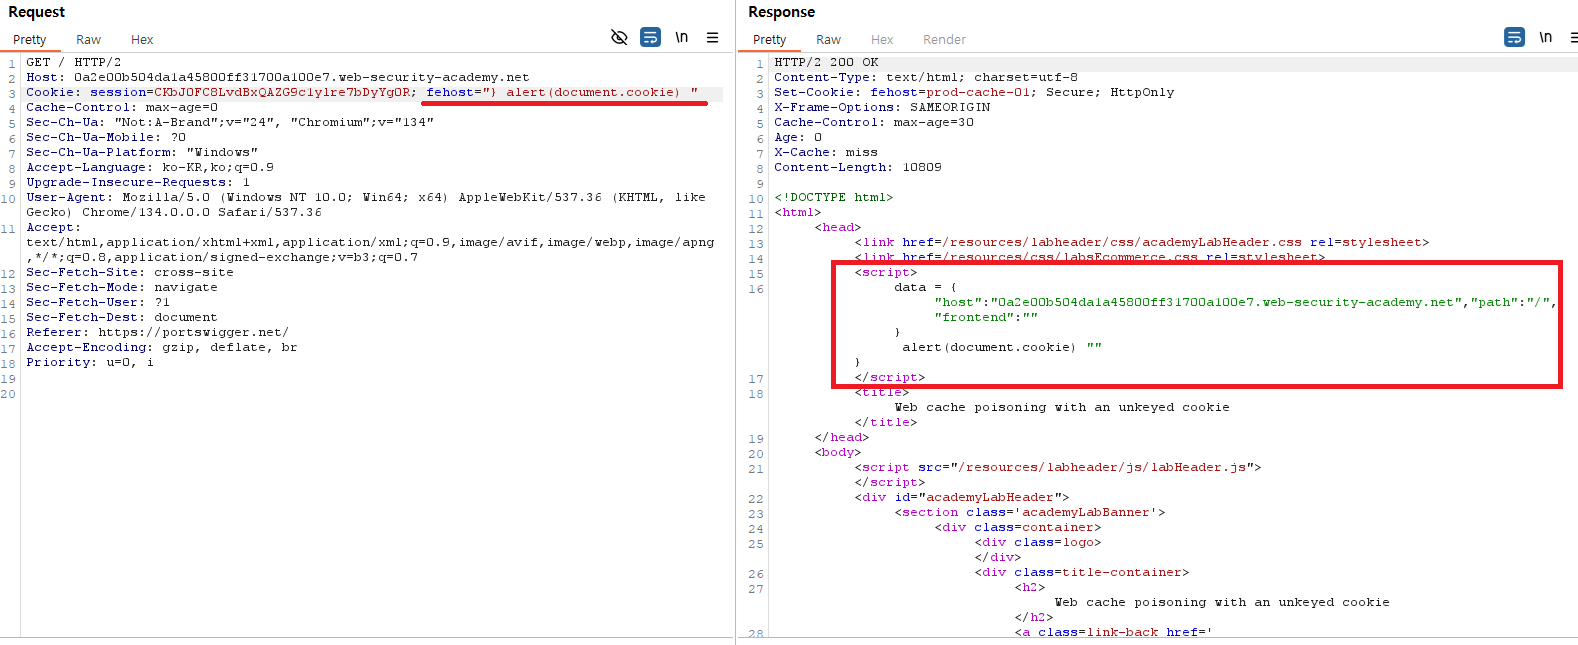Click the session cookie value in Request
1578x645 pixels.
[282, 92]
